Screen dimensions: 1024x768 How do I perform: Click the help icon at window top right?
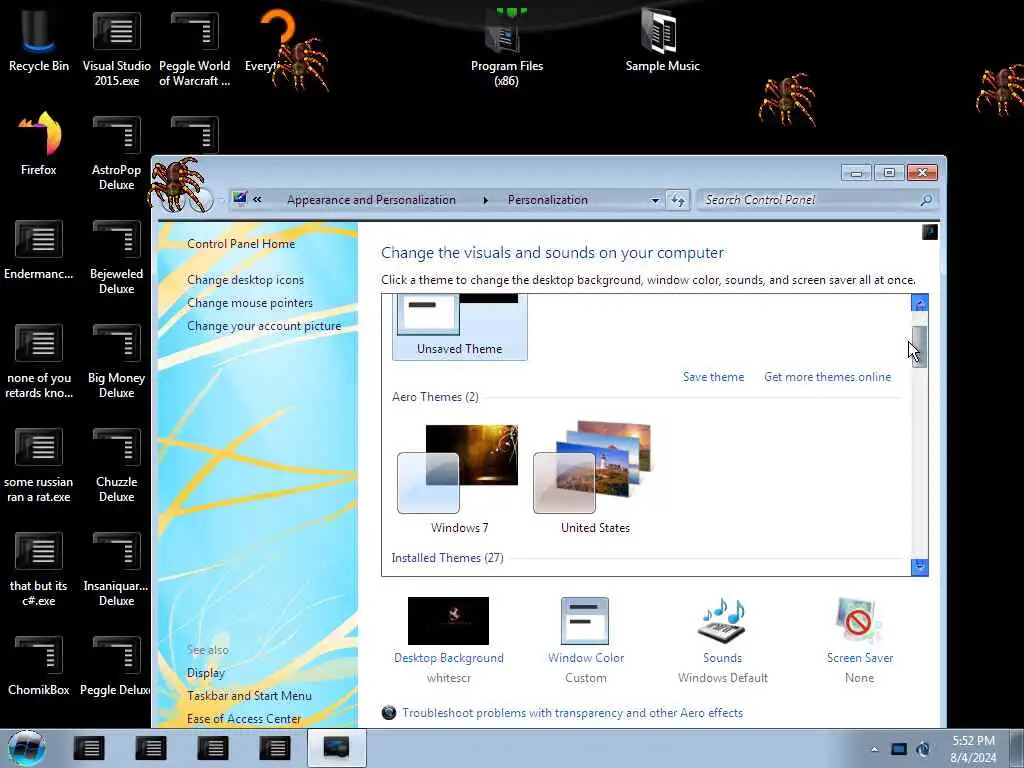(929, 232)
